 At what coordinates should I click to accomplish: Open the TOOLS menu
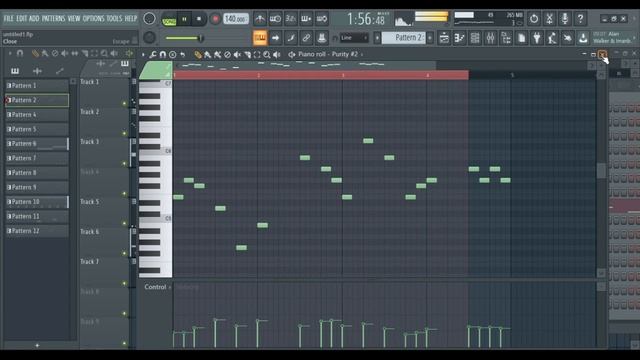tap(114, 19)
